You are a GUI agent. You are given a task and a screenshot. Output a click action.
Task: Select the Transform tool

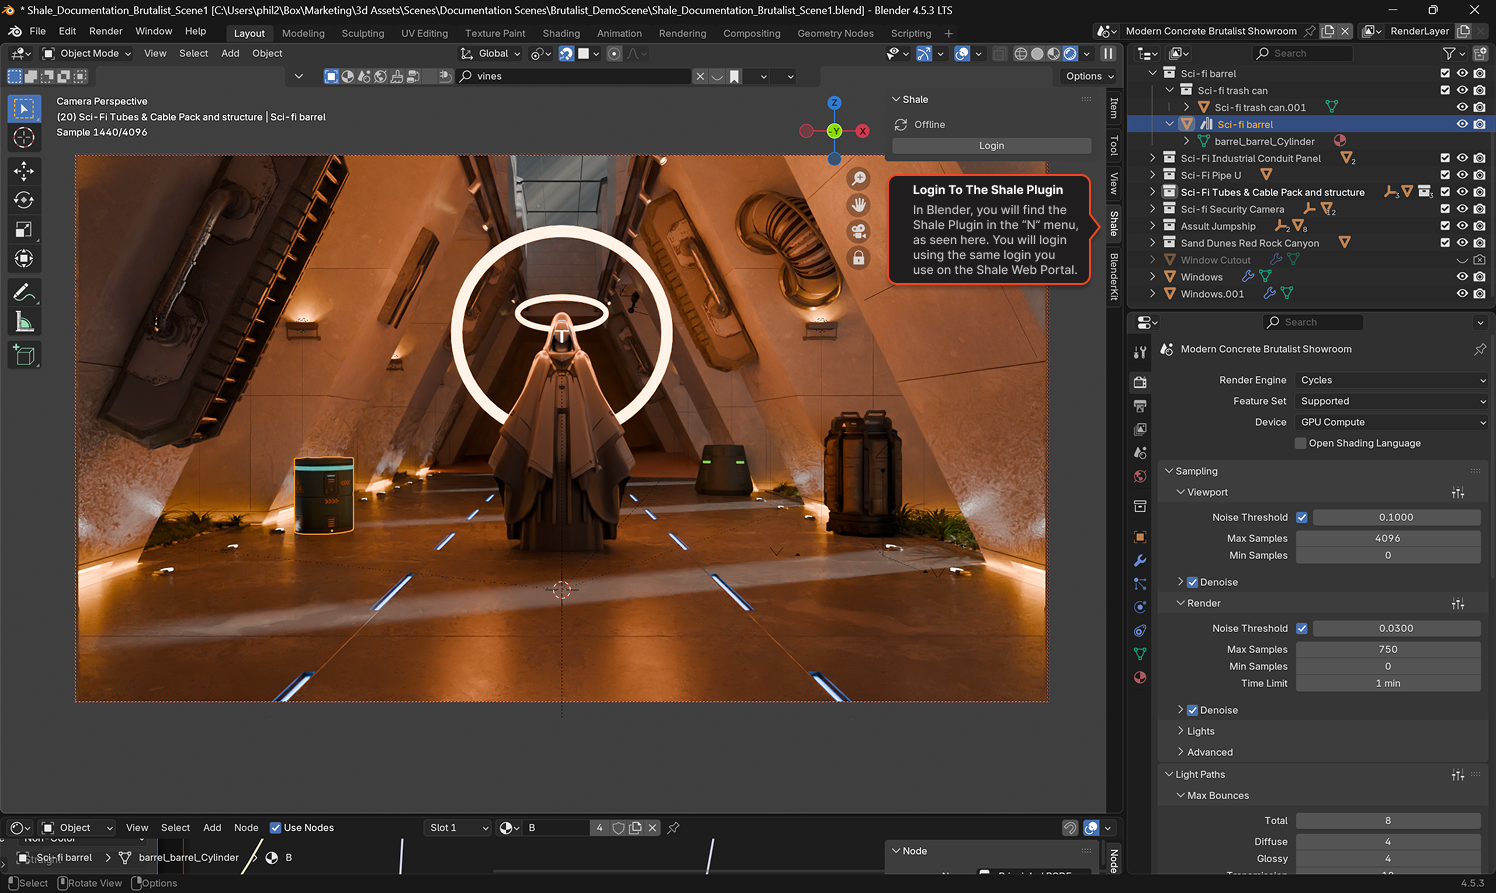tap(24, 259)
